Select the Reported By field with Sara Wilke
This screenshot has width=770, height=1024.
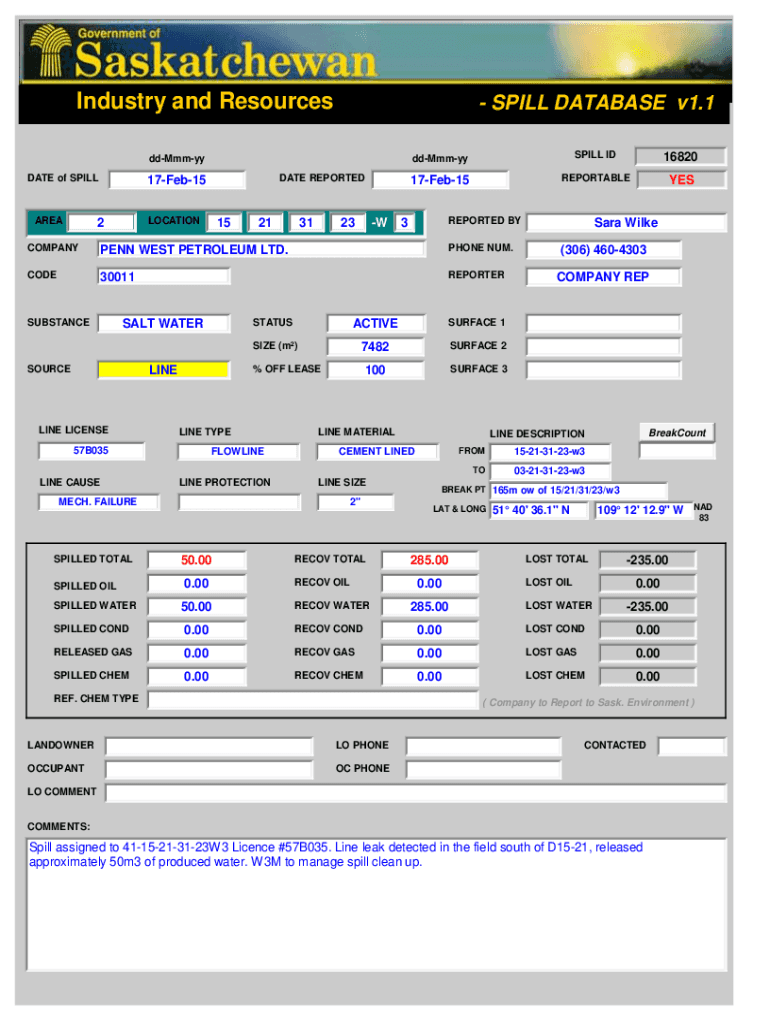625,223
